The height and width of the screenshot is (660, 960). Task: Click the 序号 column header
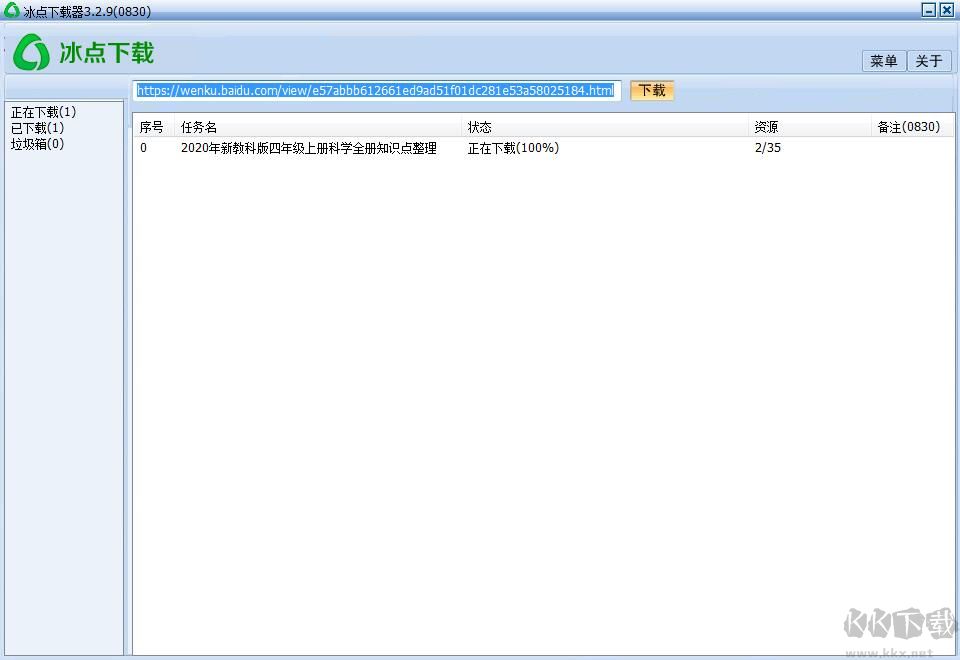[x=154, y=127]
